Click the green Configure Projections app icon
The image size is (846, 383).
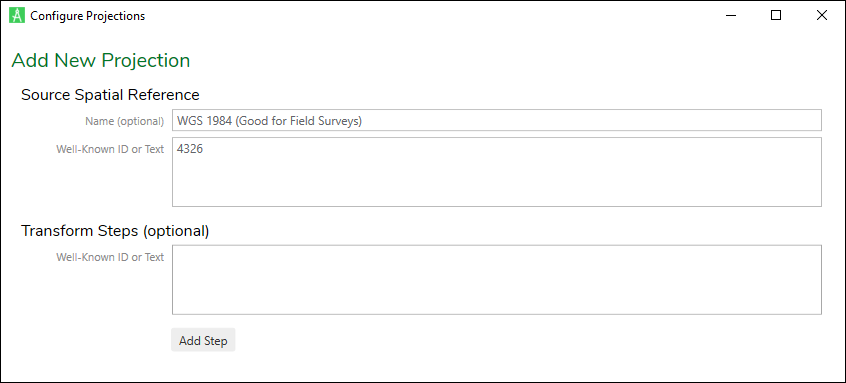pos(17,16)
